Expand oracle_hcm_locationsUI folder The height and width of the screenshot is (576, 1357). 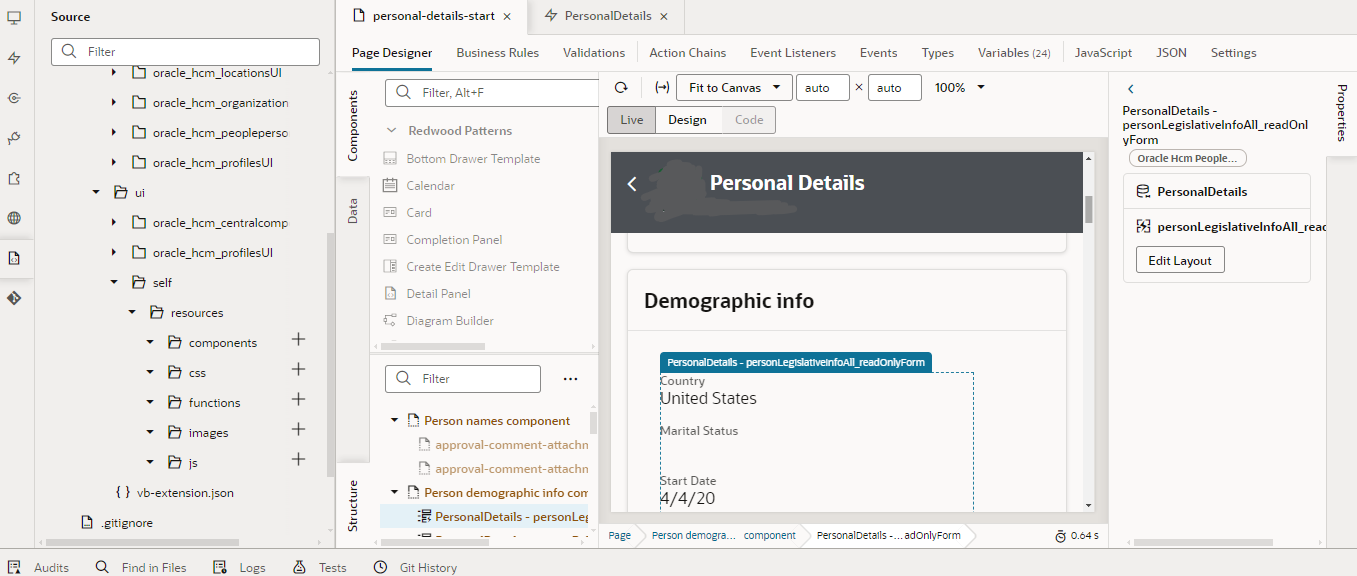click(114, 72)
